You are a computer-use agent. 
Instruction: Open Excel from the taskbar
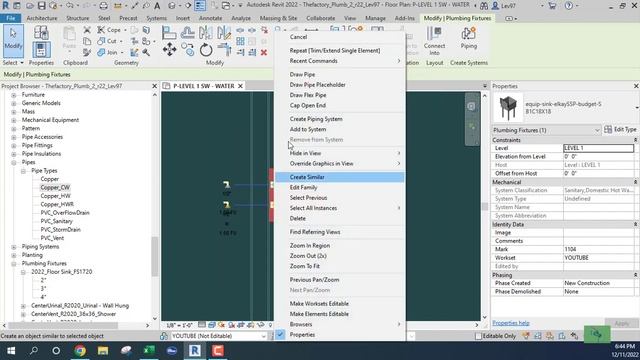coord(149,350)
